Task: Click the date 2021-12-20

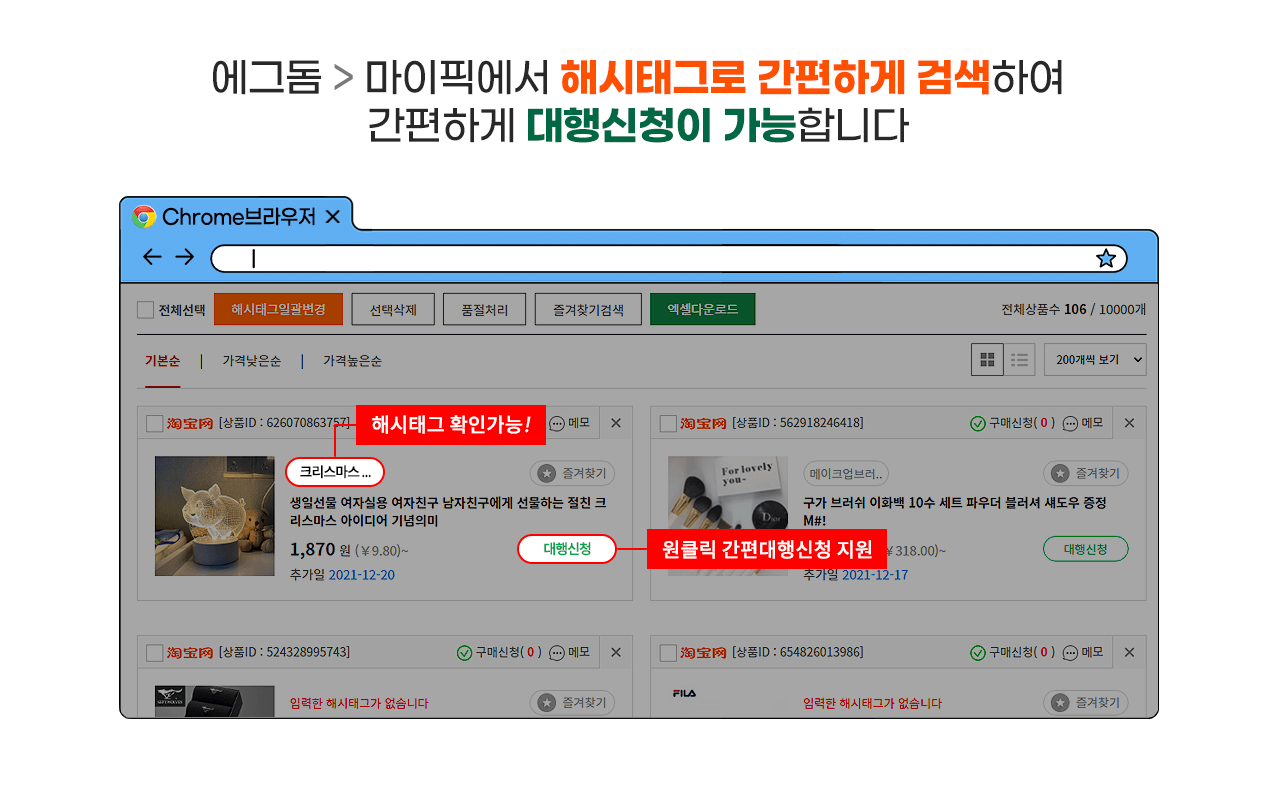Action: click(x=362, y=575)
